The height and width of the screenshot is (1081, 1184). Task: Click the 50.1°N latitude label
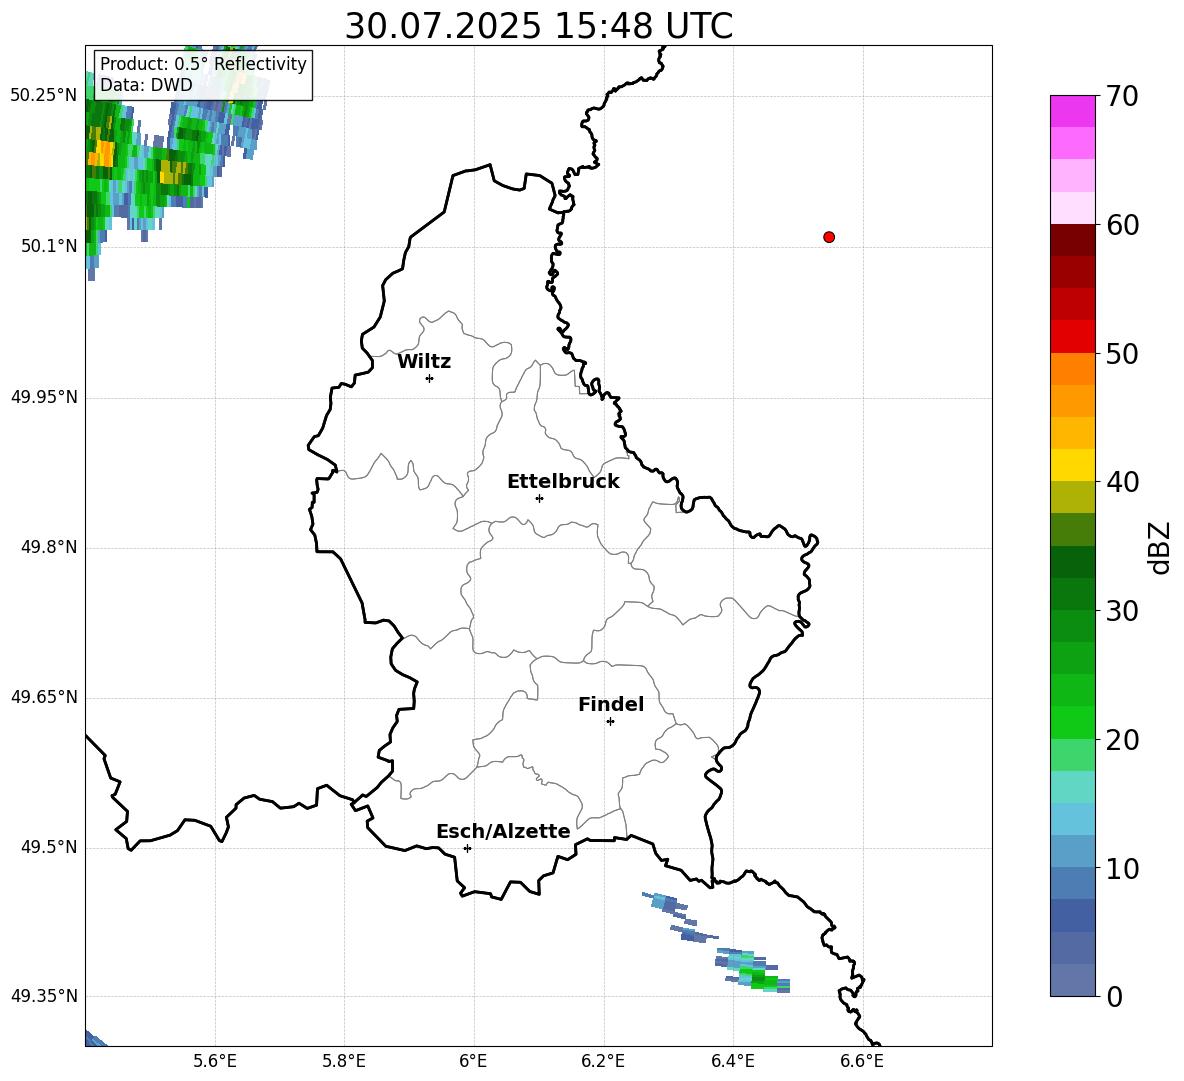point(49,246)
